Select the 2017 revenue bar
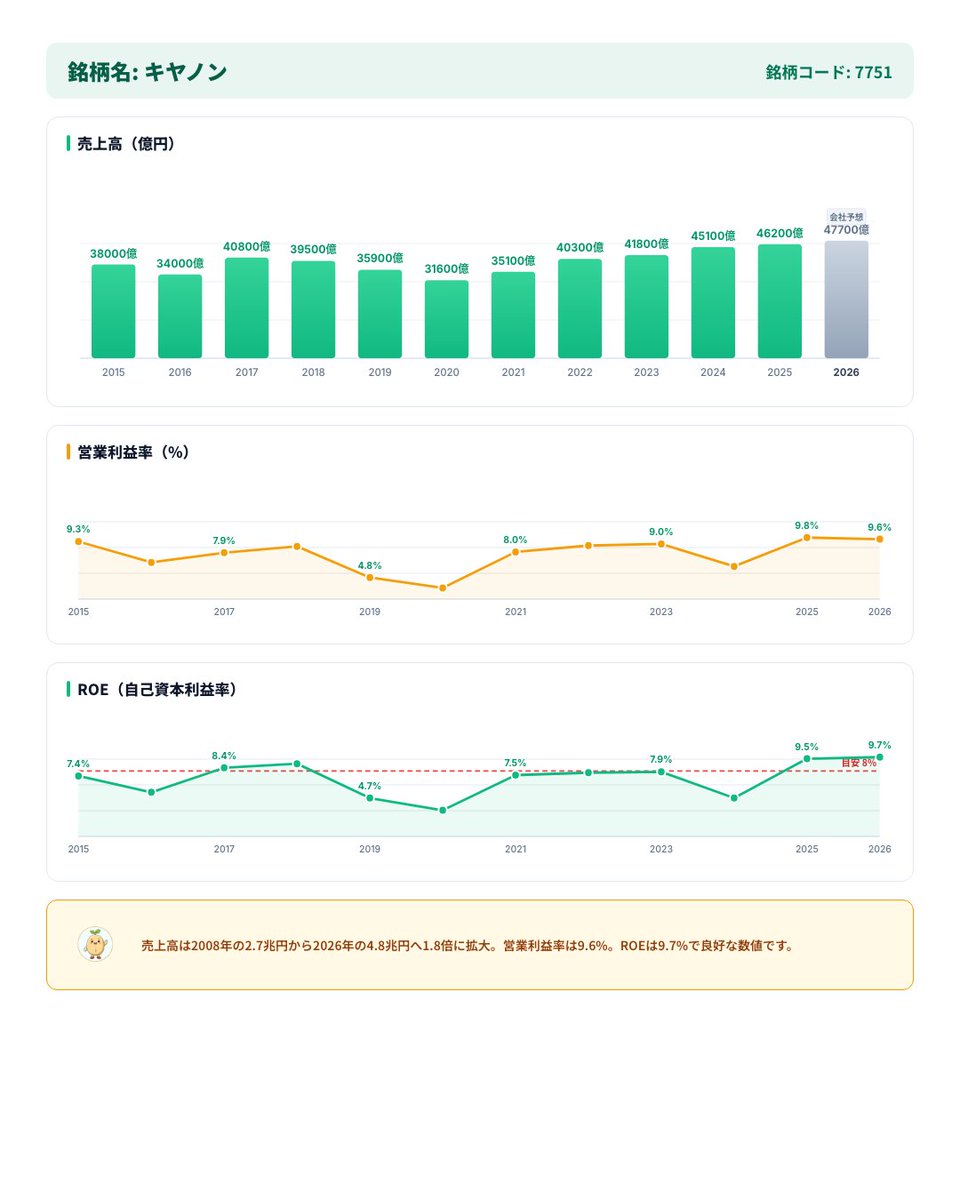The width and height of the screenshot is (960, 1200). pos(246,308)
